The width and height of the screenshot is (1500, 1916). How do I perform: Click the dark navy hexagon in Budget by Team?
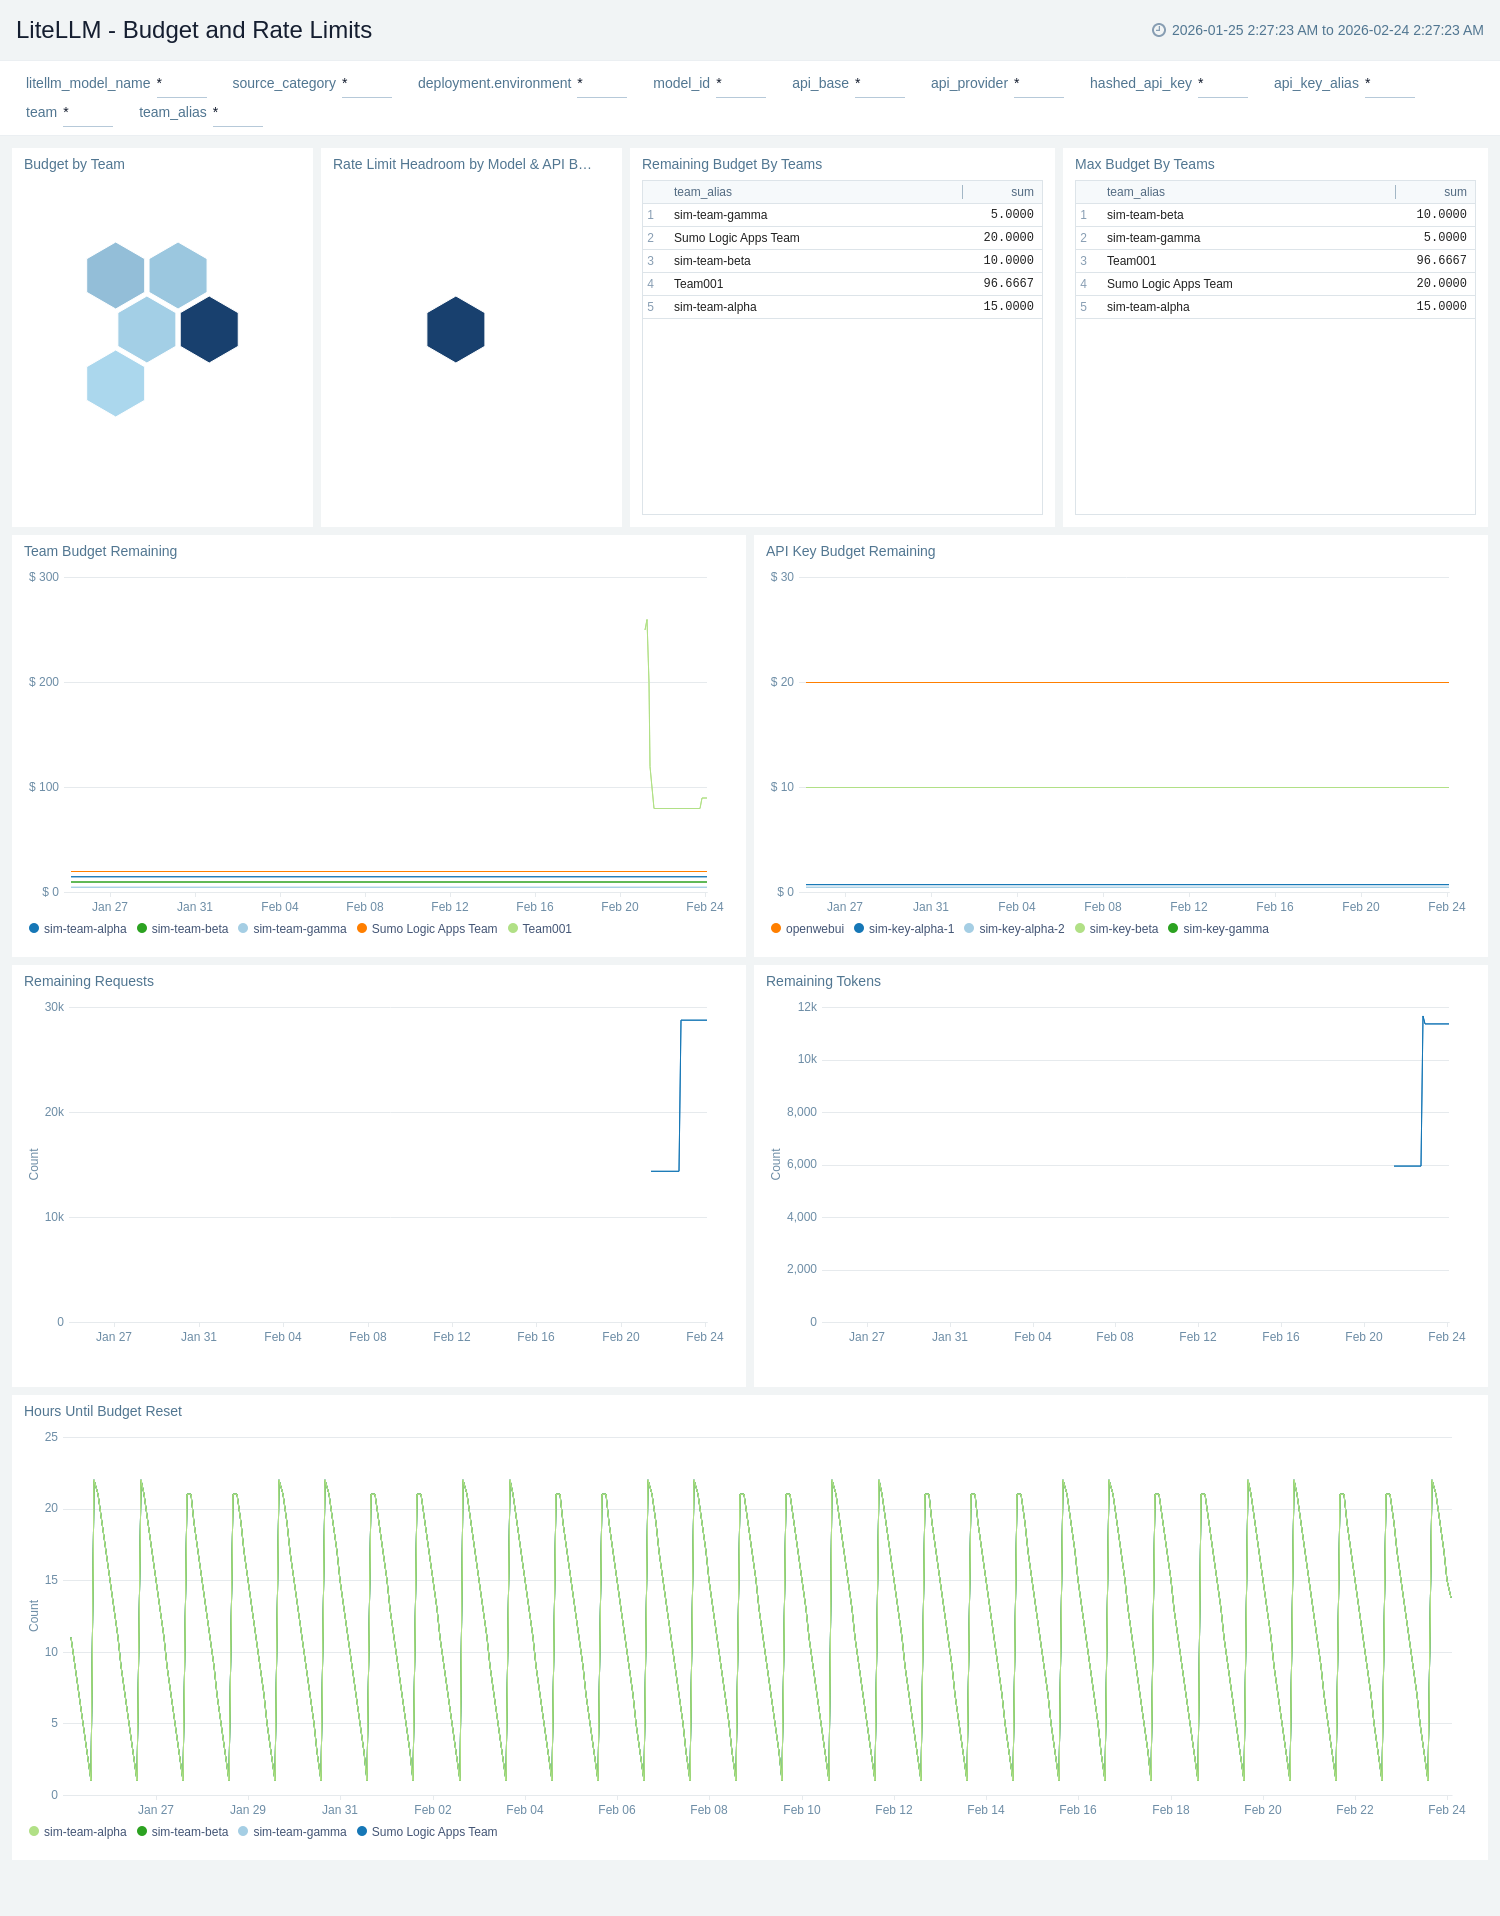209,329
